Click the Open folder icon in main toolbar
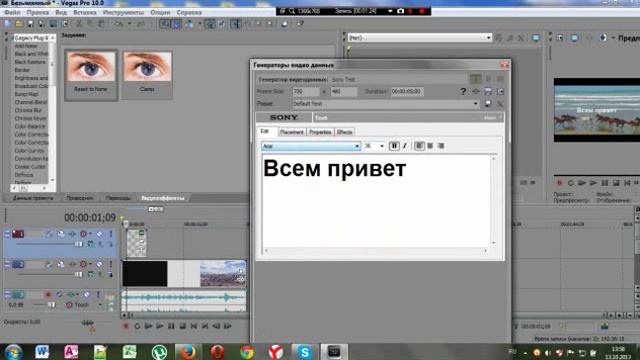 [x=19, y=24]
